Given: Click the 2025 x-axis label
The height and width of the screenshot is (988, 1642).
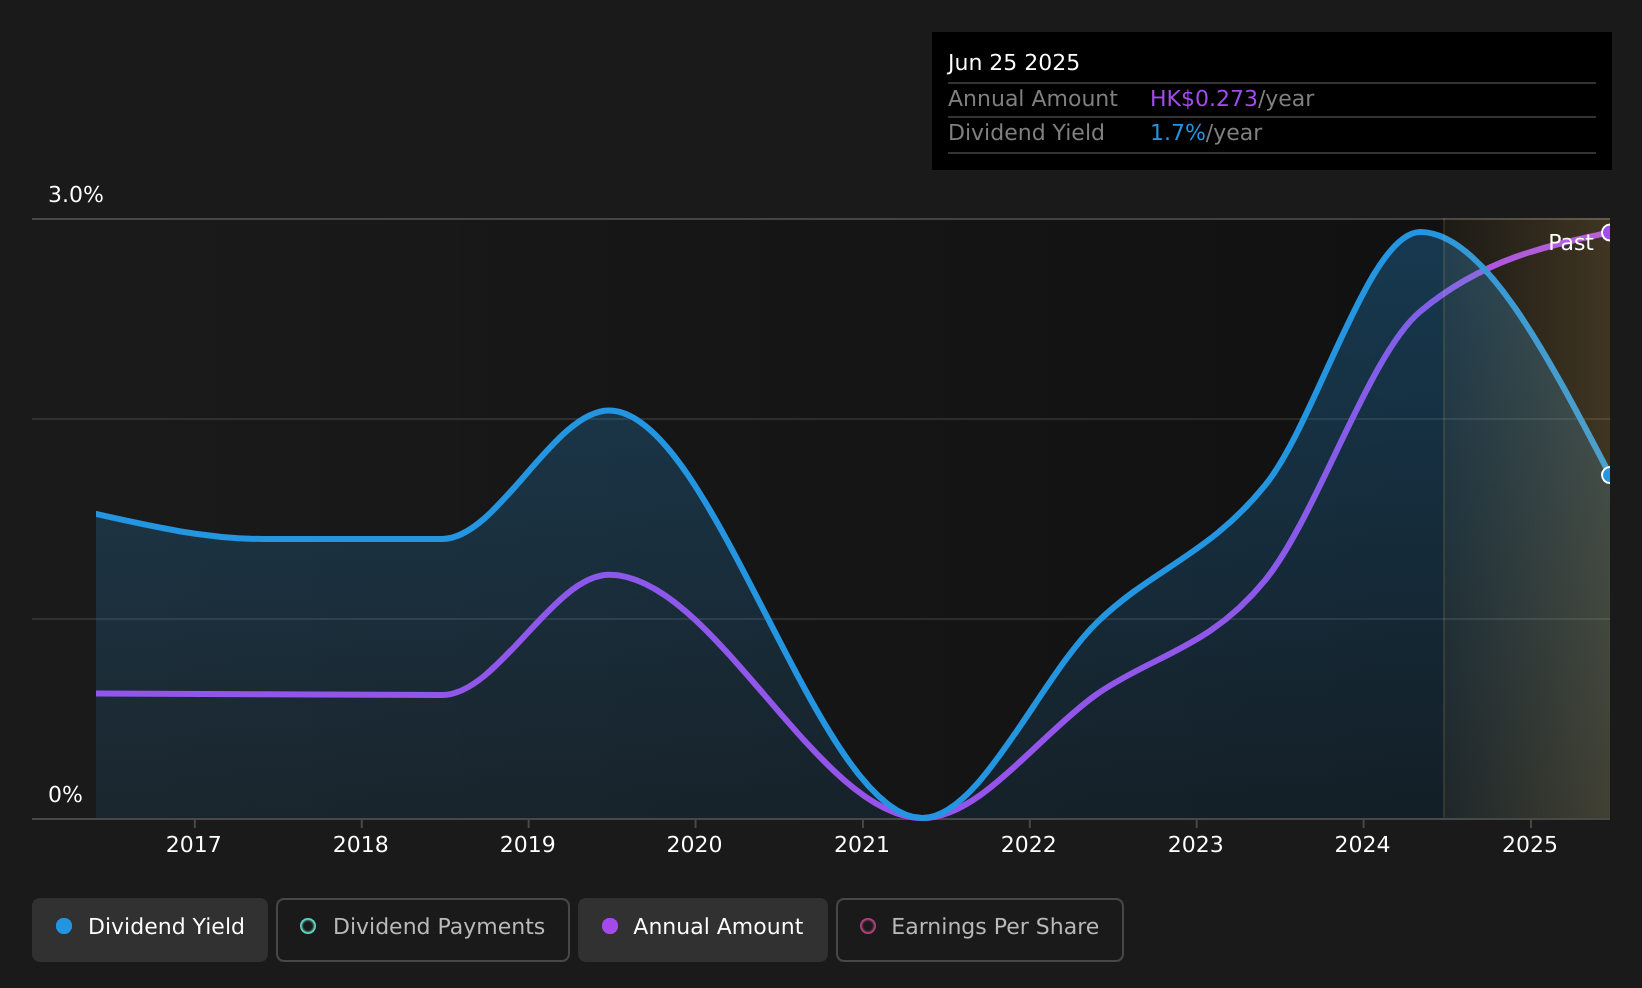Looking at the screenshot, I should (1530, 845).
